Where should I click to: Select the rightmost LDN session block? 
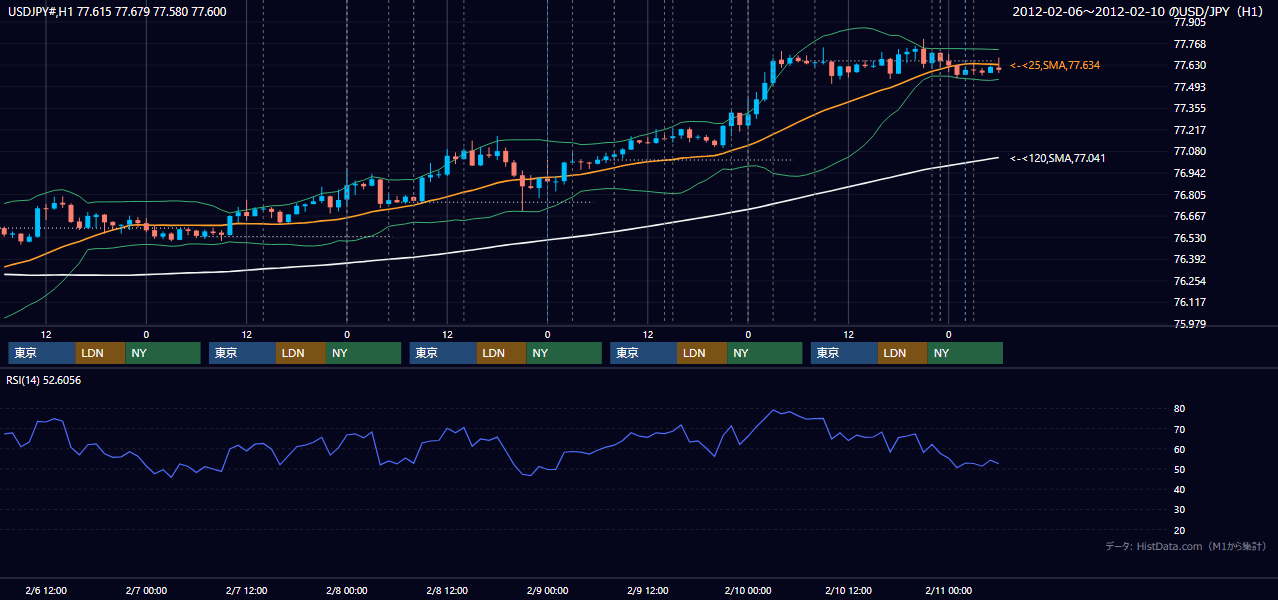(903, 353)
